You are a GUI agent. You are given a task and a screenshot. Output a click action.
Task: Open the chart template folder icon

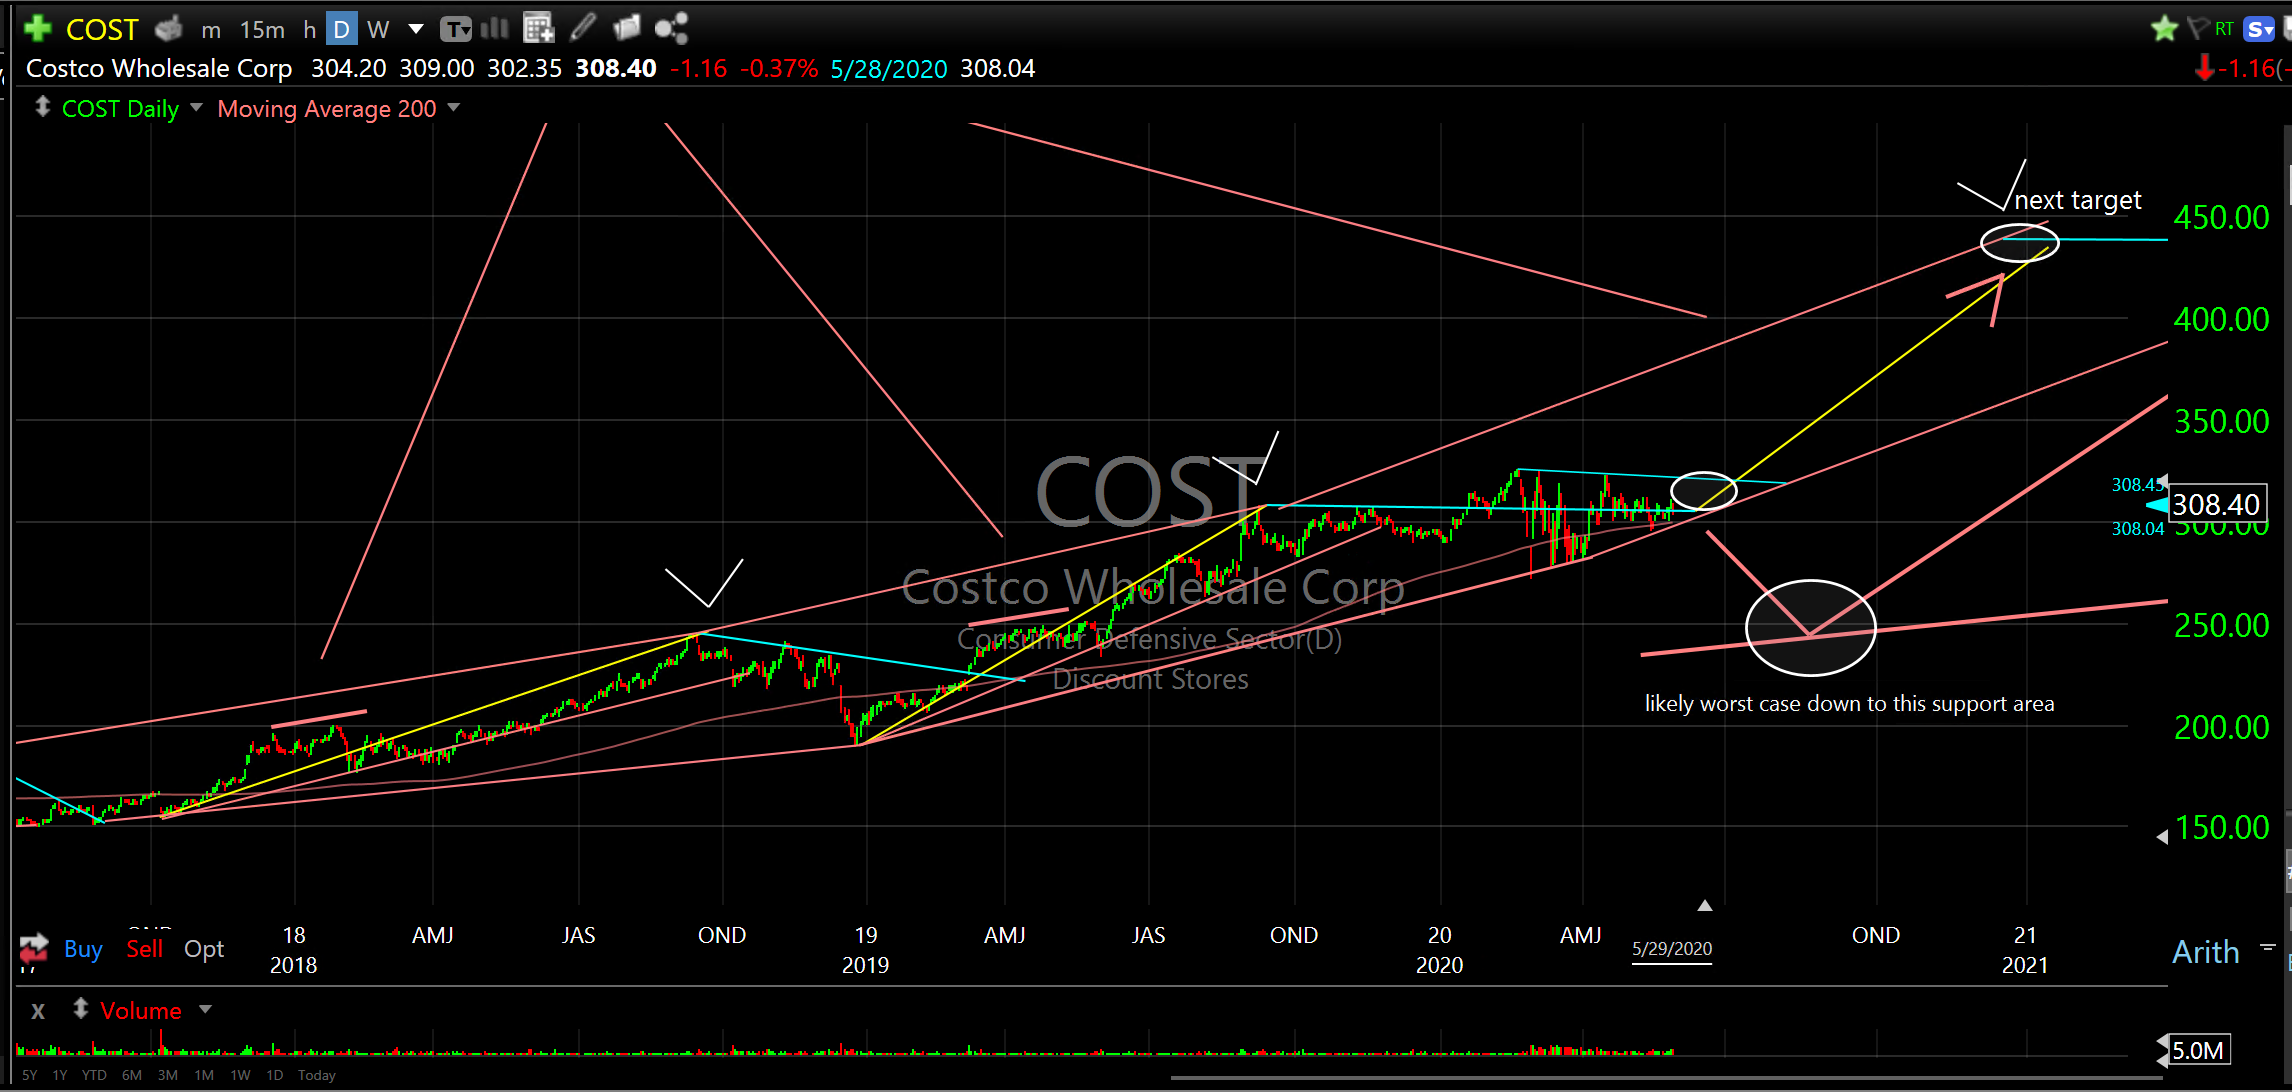point(627,28)
